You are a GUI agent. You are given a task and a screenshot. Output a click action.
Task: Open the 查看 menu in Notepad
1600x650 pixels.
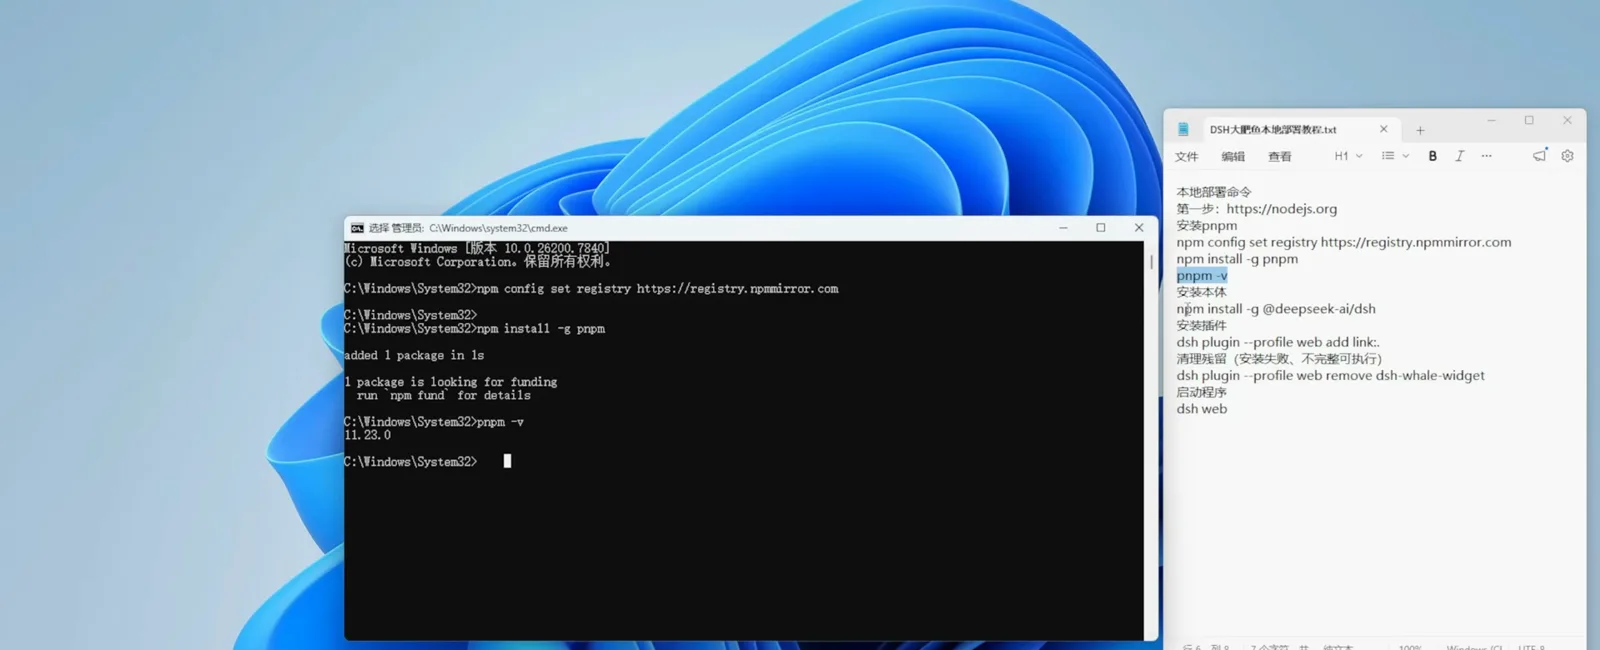(1280, 156)
